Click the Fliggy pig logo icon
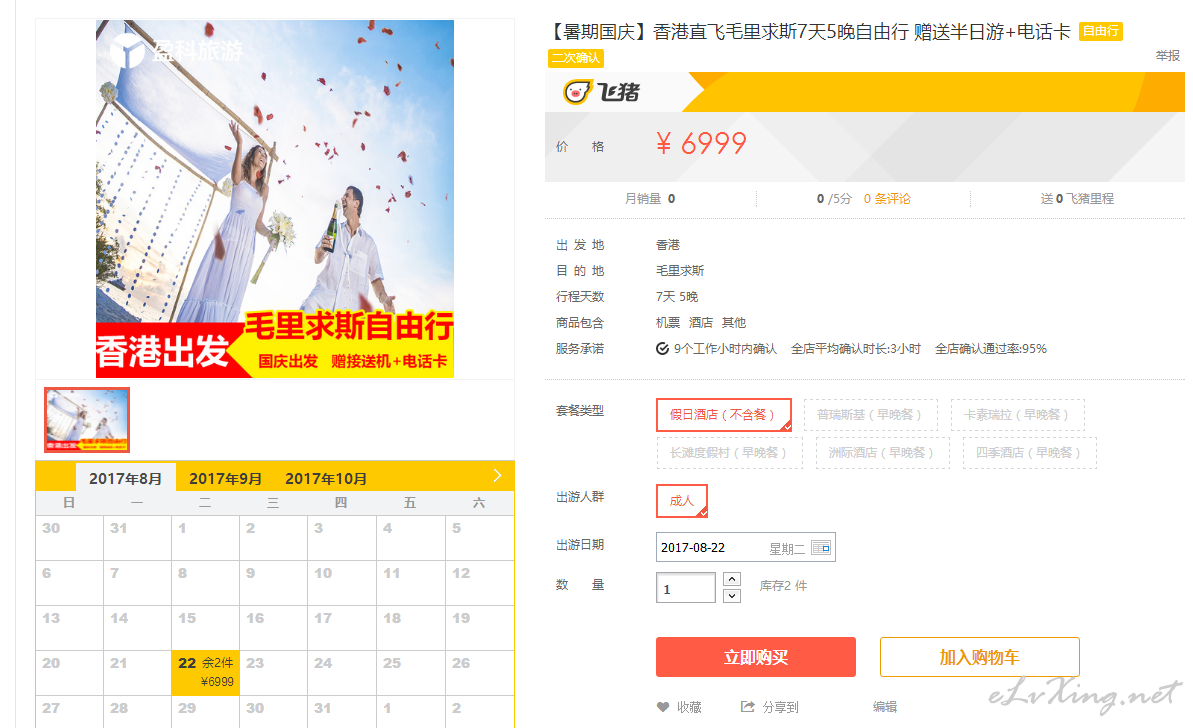Screen dimensions: 1193x728 coord(577,92)
